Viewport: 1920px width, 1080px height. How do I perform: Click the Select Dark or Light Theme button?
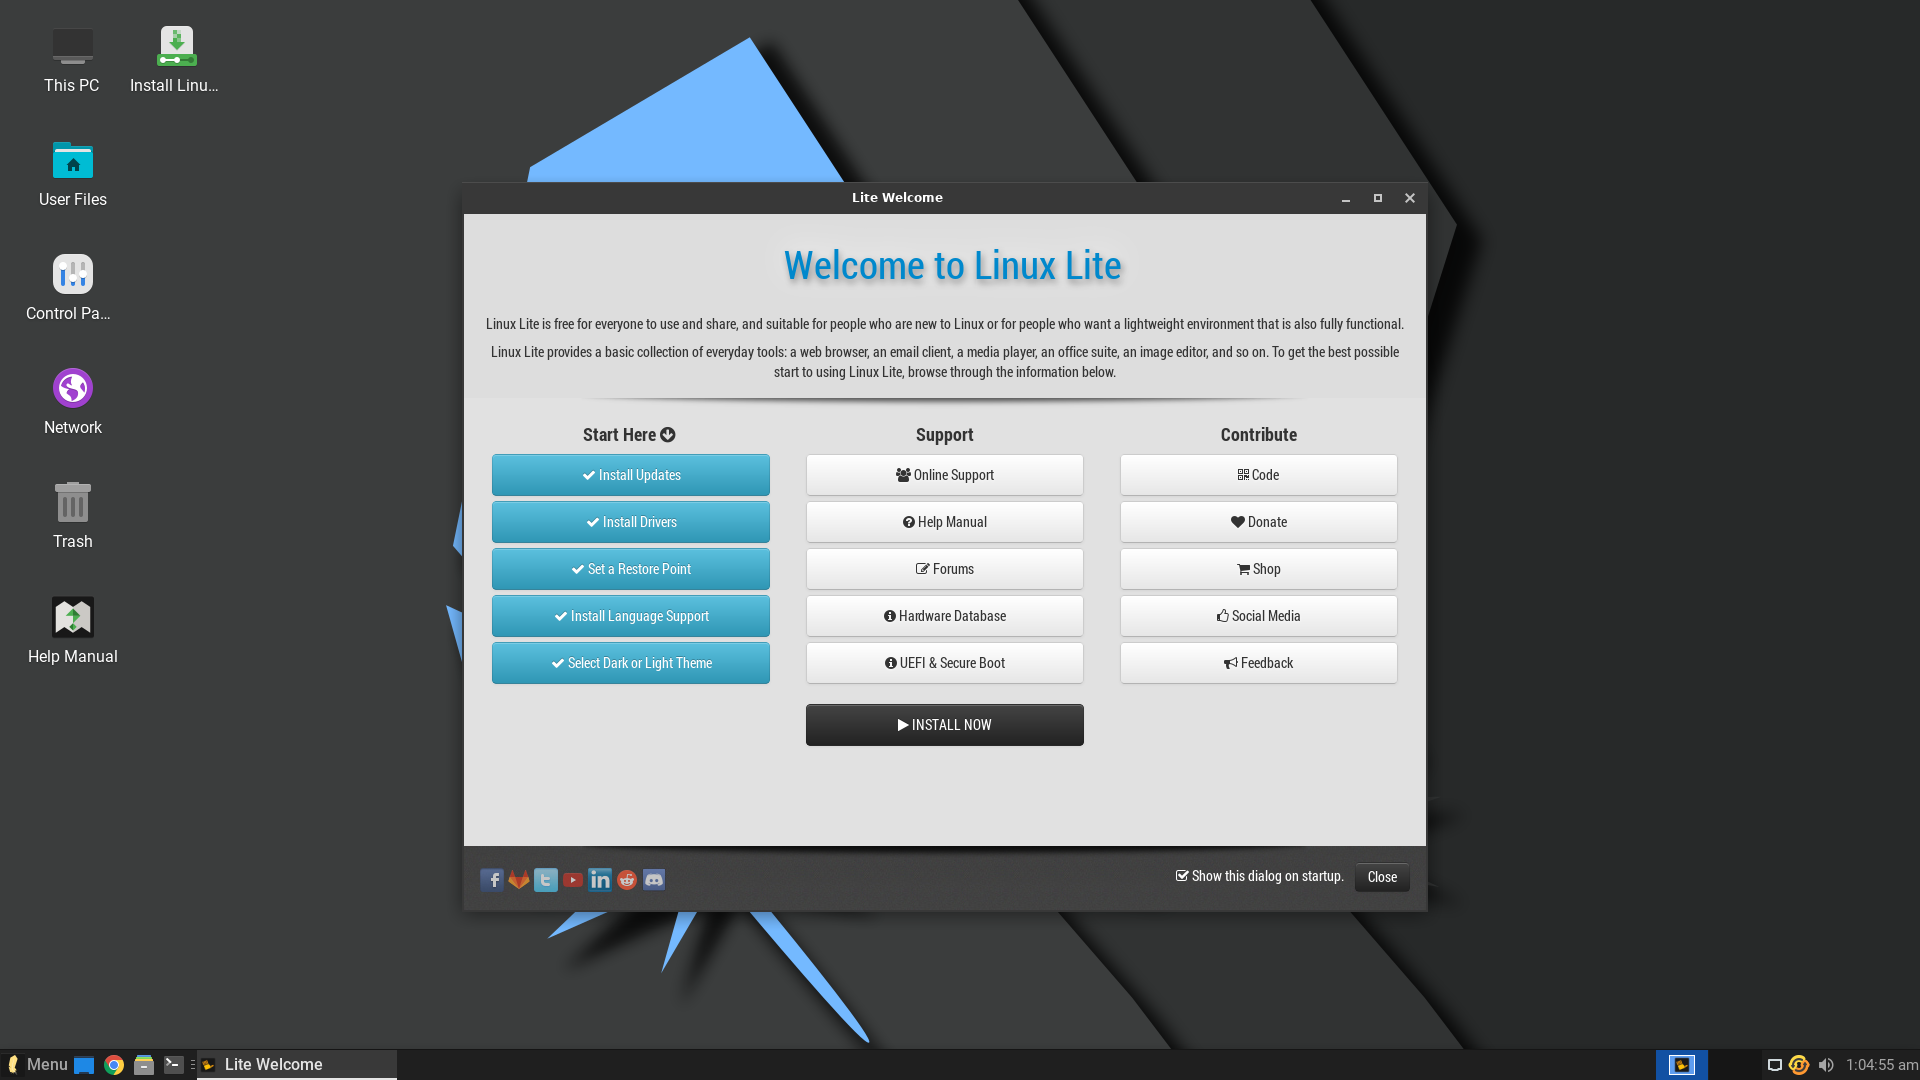point(630,662)
